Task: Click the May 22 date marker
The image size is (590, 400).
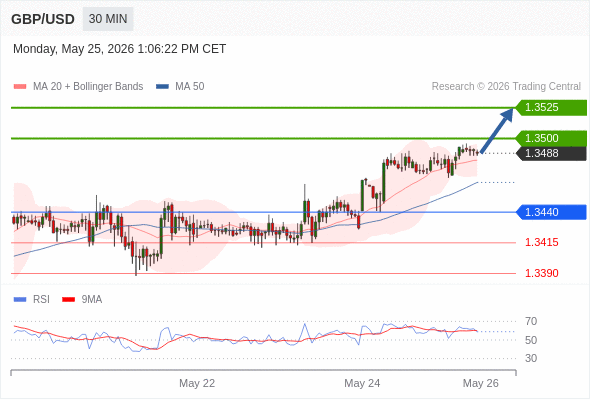Action: [x=197, y=383]
